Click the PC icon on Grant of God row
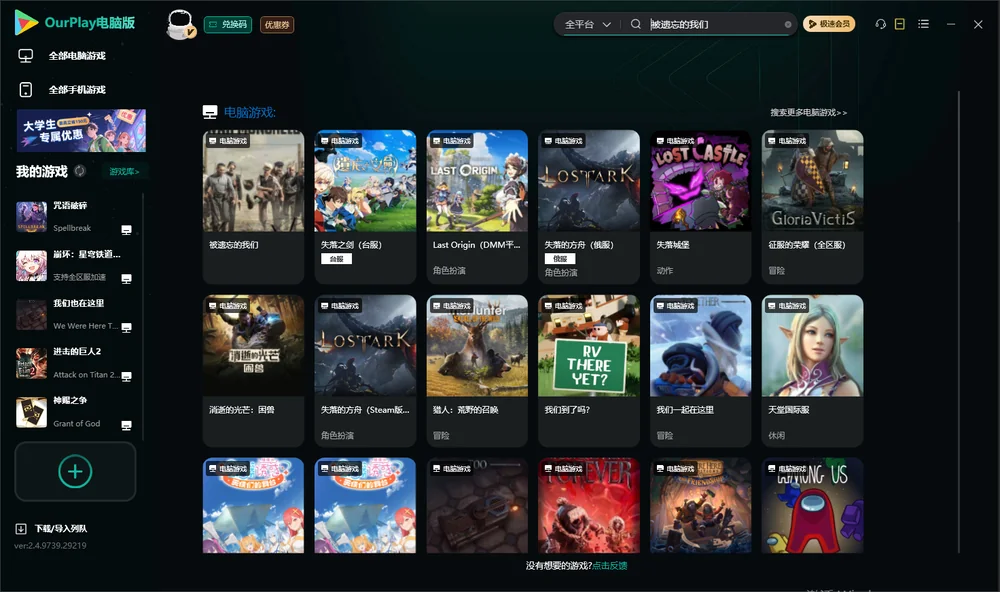The width and height of the screenshot is (1000, 592). coord(126,426)
